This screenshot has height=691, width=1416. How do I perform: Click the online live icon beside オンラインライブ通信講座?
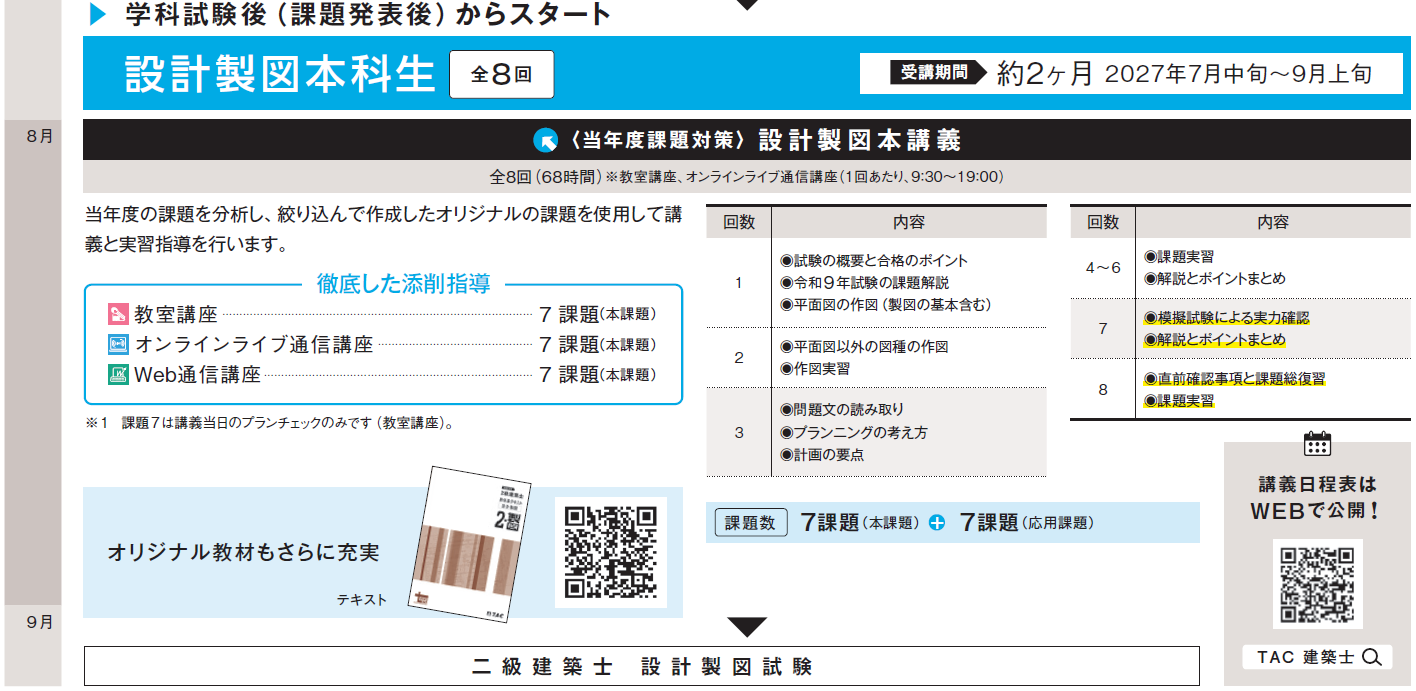coord(117,345)
